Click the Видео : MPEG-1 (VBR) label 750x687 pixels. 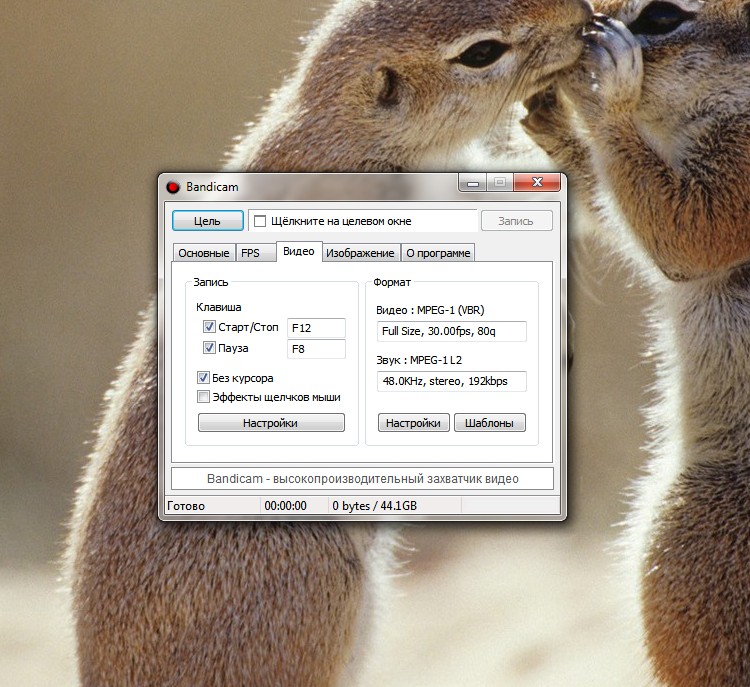[x=430, y=310]
